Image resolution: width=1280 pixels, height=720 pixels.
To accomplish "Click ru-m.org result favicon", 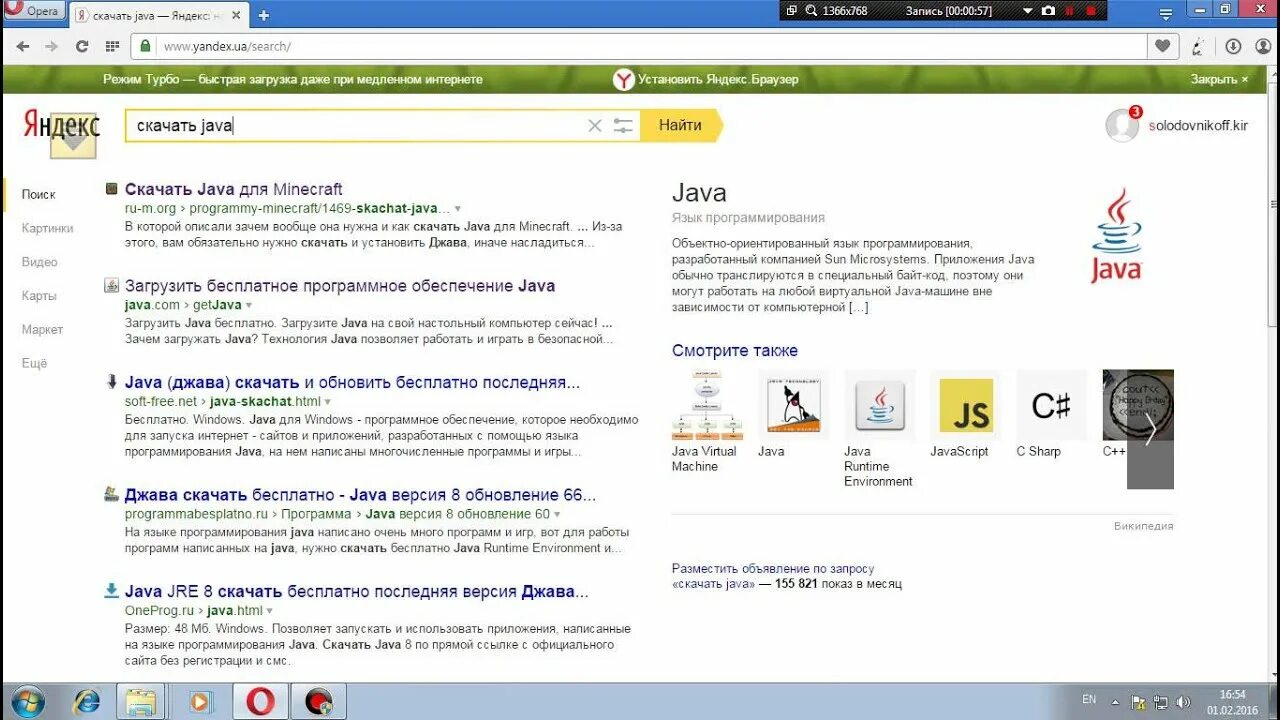I will [111, 188].
